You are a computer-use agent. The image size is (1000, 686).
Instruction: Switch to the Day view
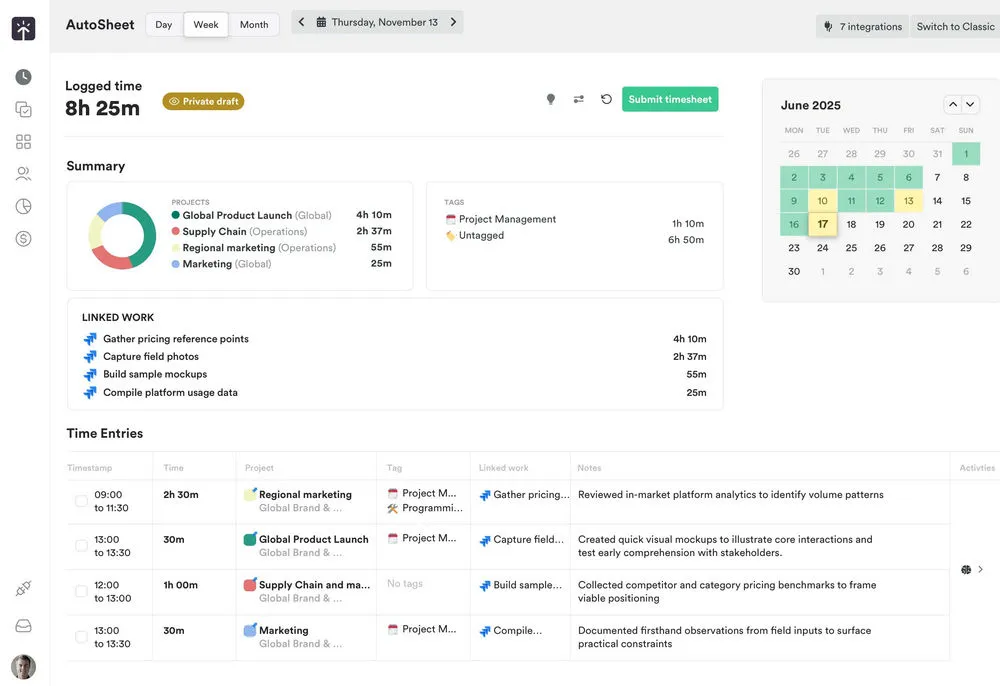pyautogui.click(x=164, y=25)
